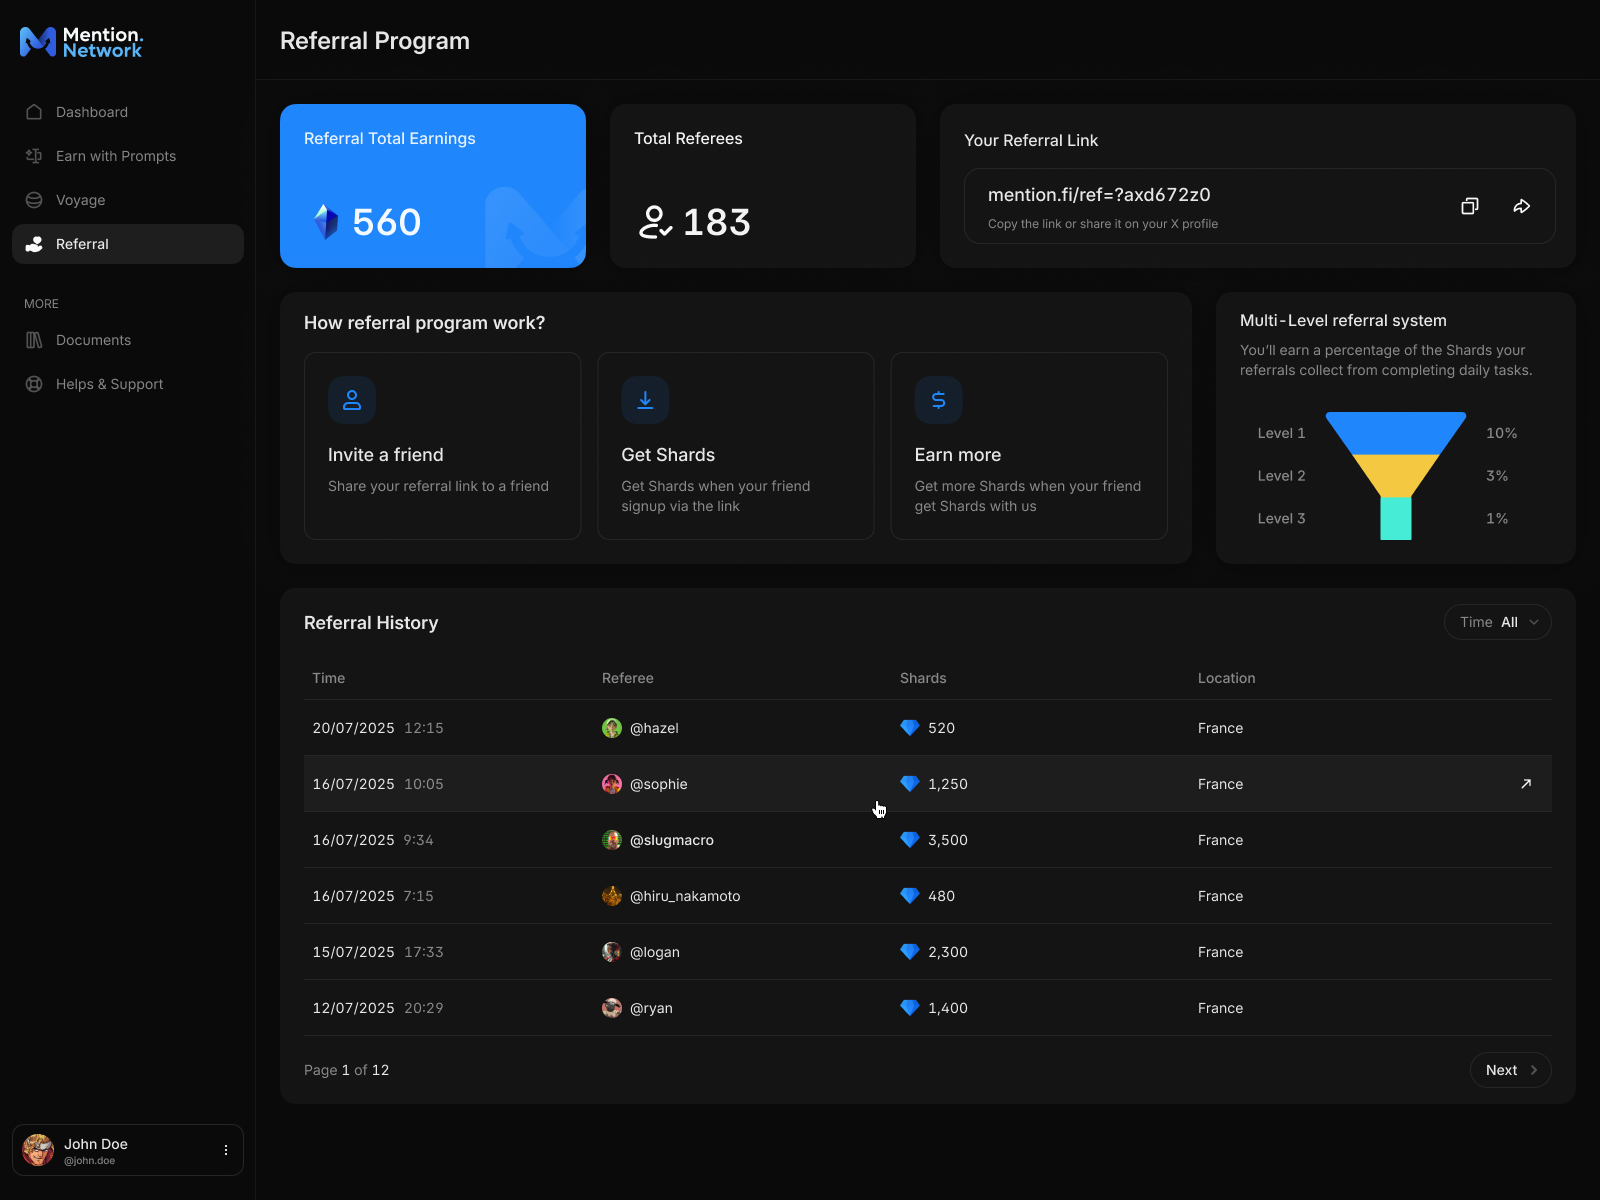1600x1200 pixels.
Task: Click the Location column header
Action: click(x=1226, y=678)
